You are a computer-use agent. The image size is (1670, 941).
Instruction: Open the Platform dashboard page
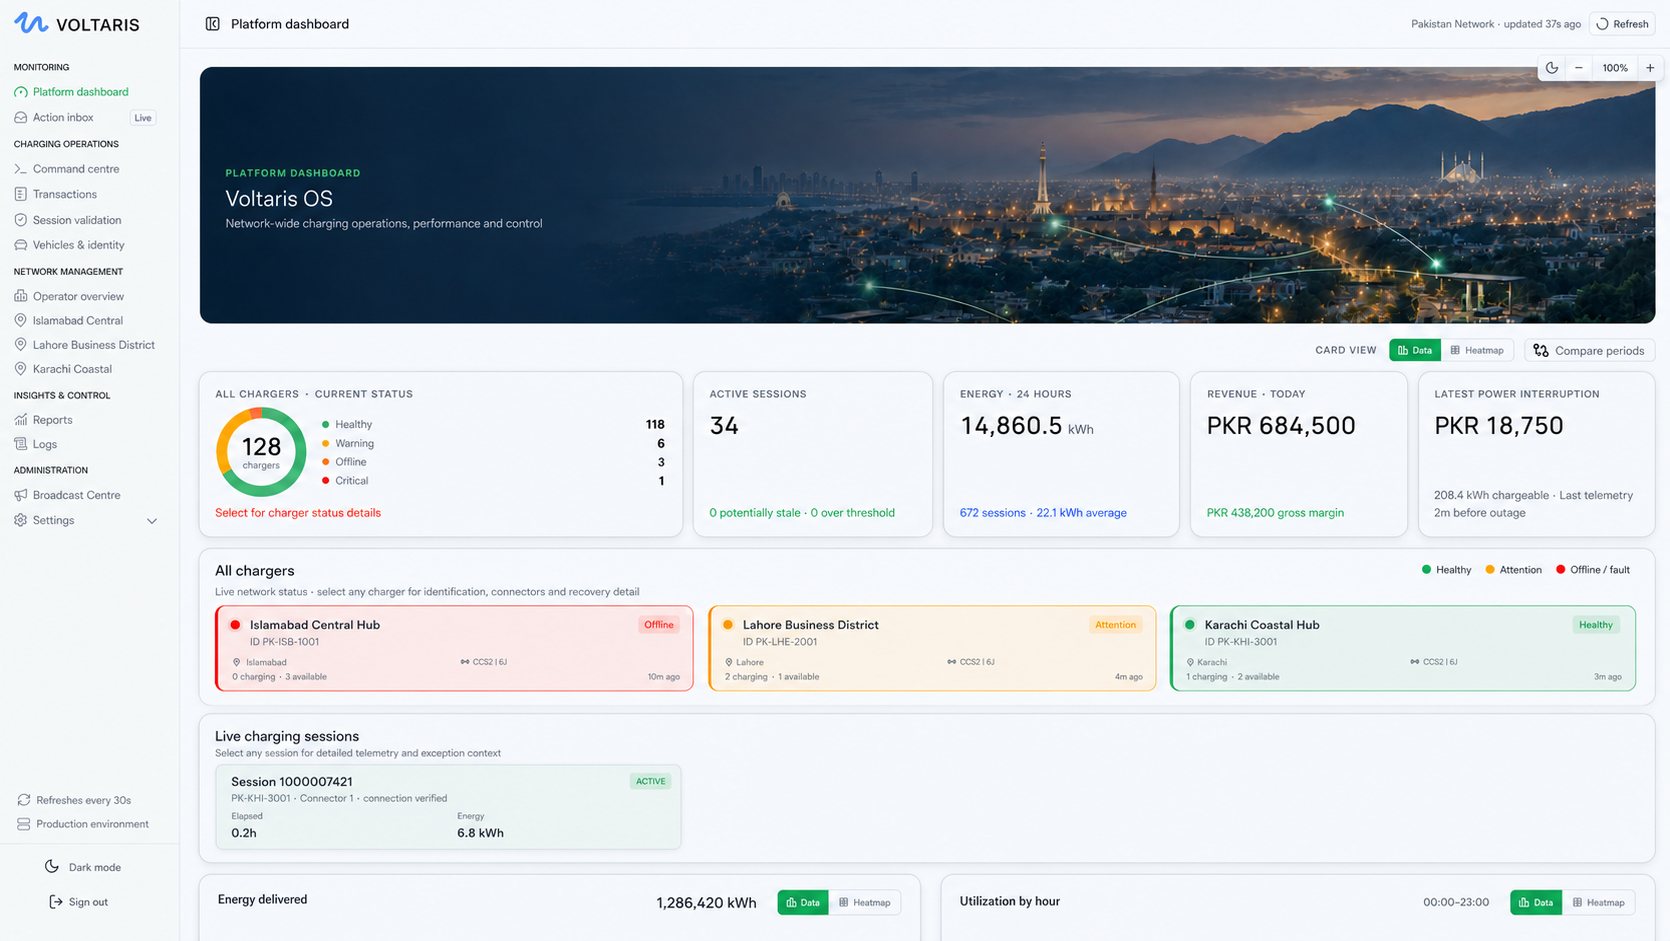coord(80,92)
